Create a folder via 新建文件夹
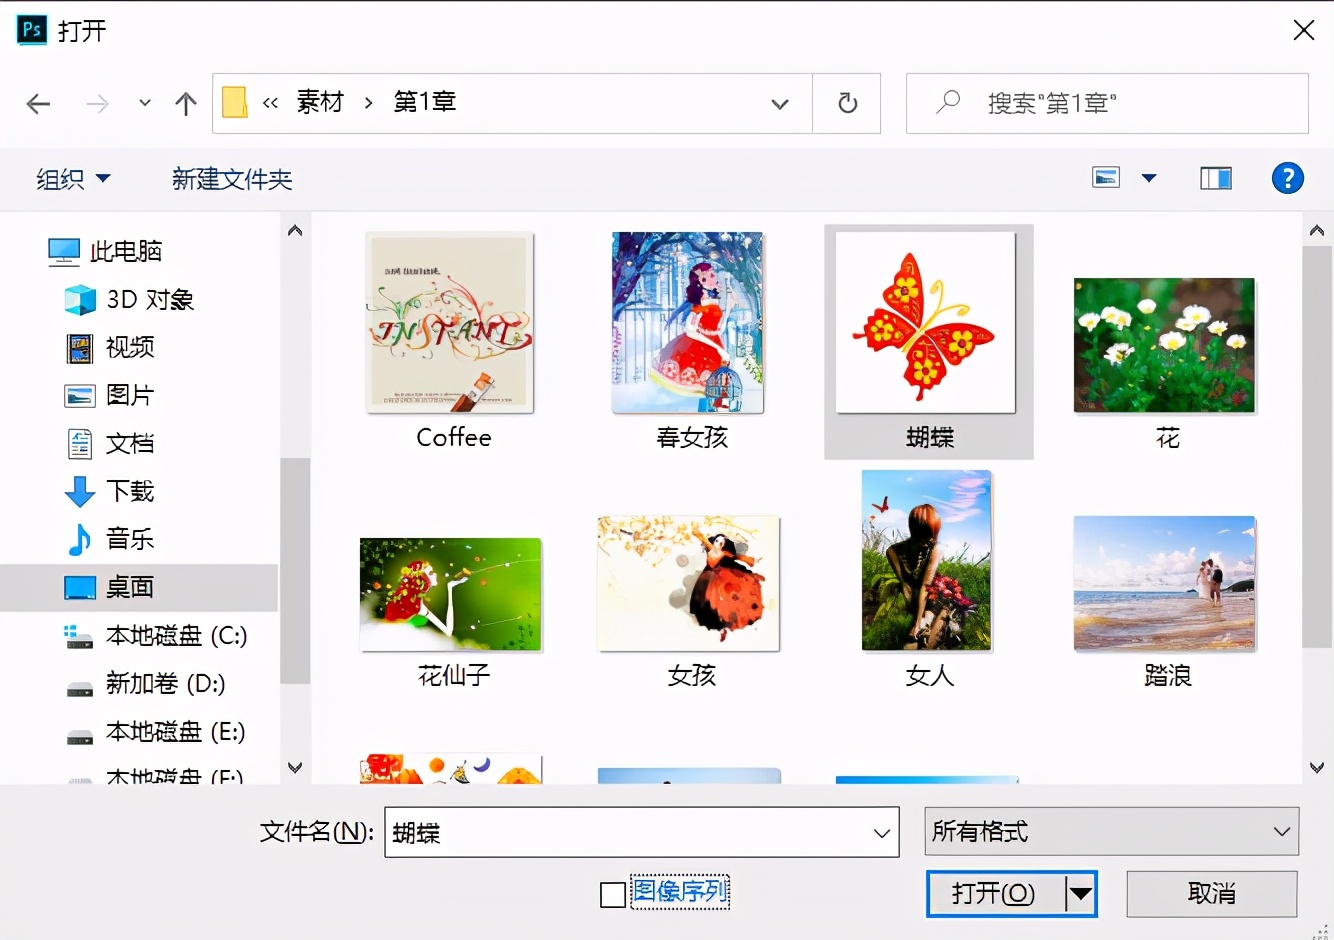Image resolution: width=1334 pixels, height=940 pixels. pos(230,178)
